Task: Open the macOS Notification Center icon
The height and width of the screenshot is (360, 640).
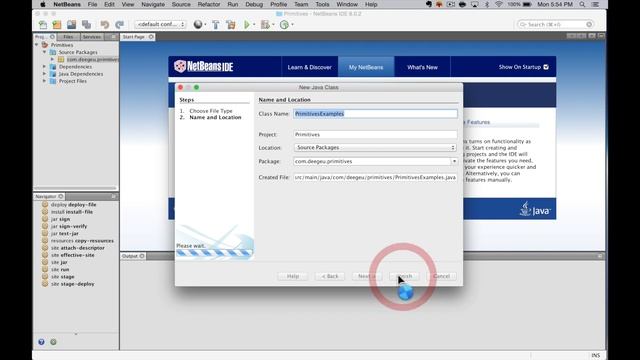Action: point(596,4)
